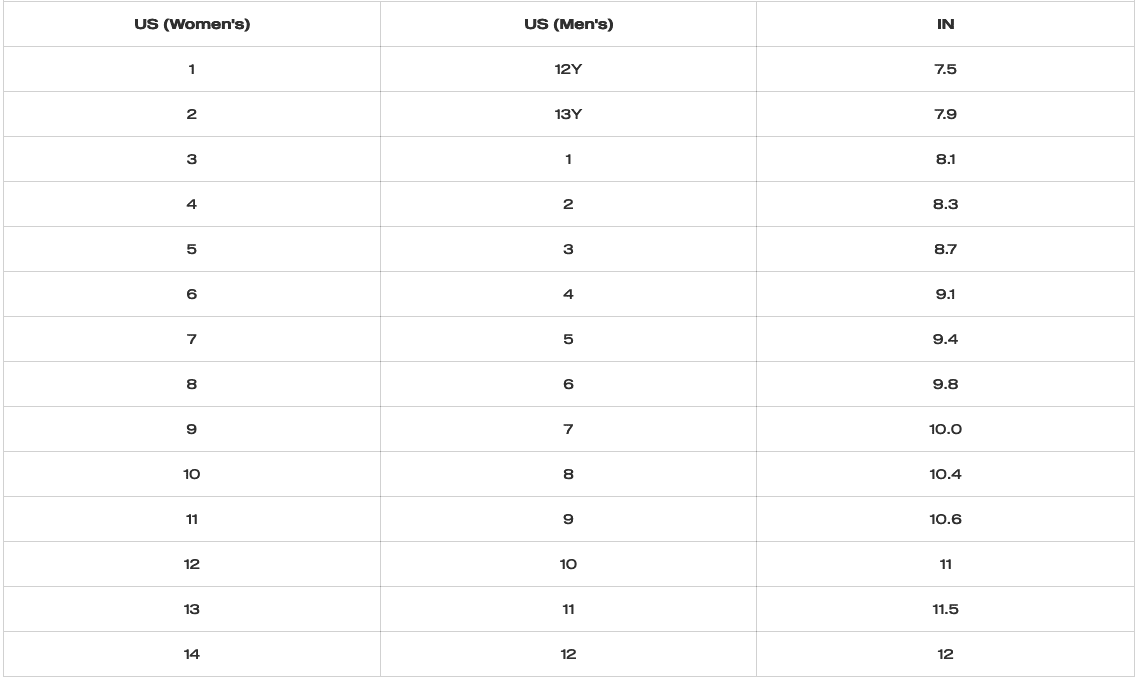Click women's size 14 cell
The width and height of the screenshot is (1140, 681).
192,654
